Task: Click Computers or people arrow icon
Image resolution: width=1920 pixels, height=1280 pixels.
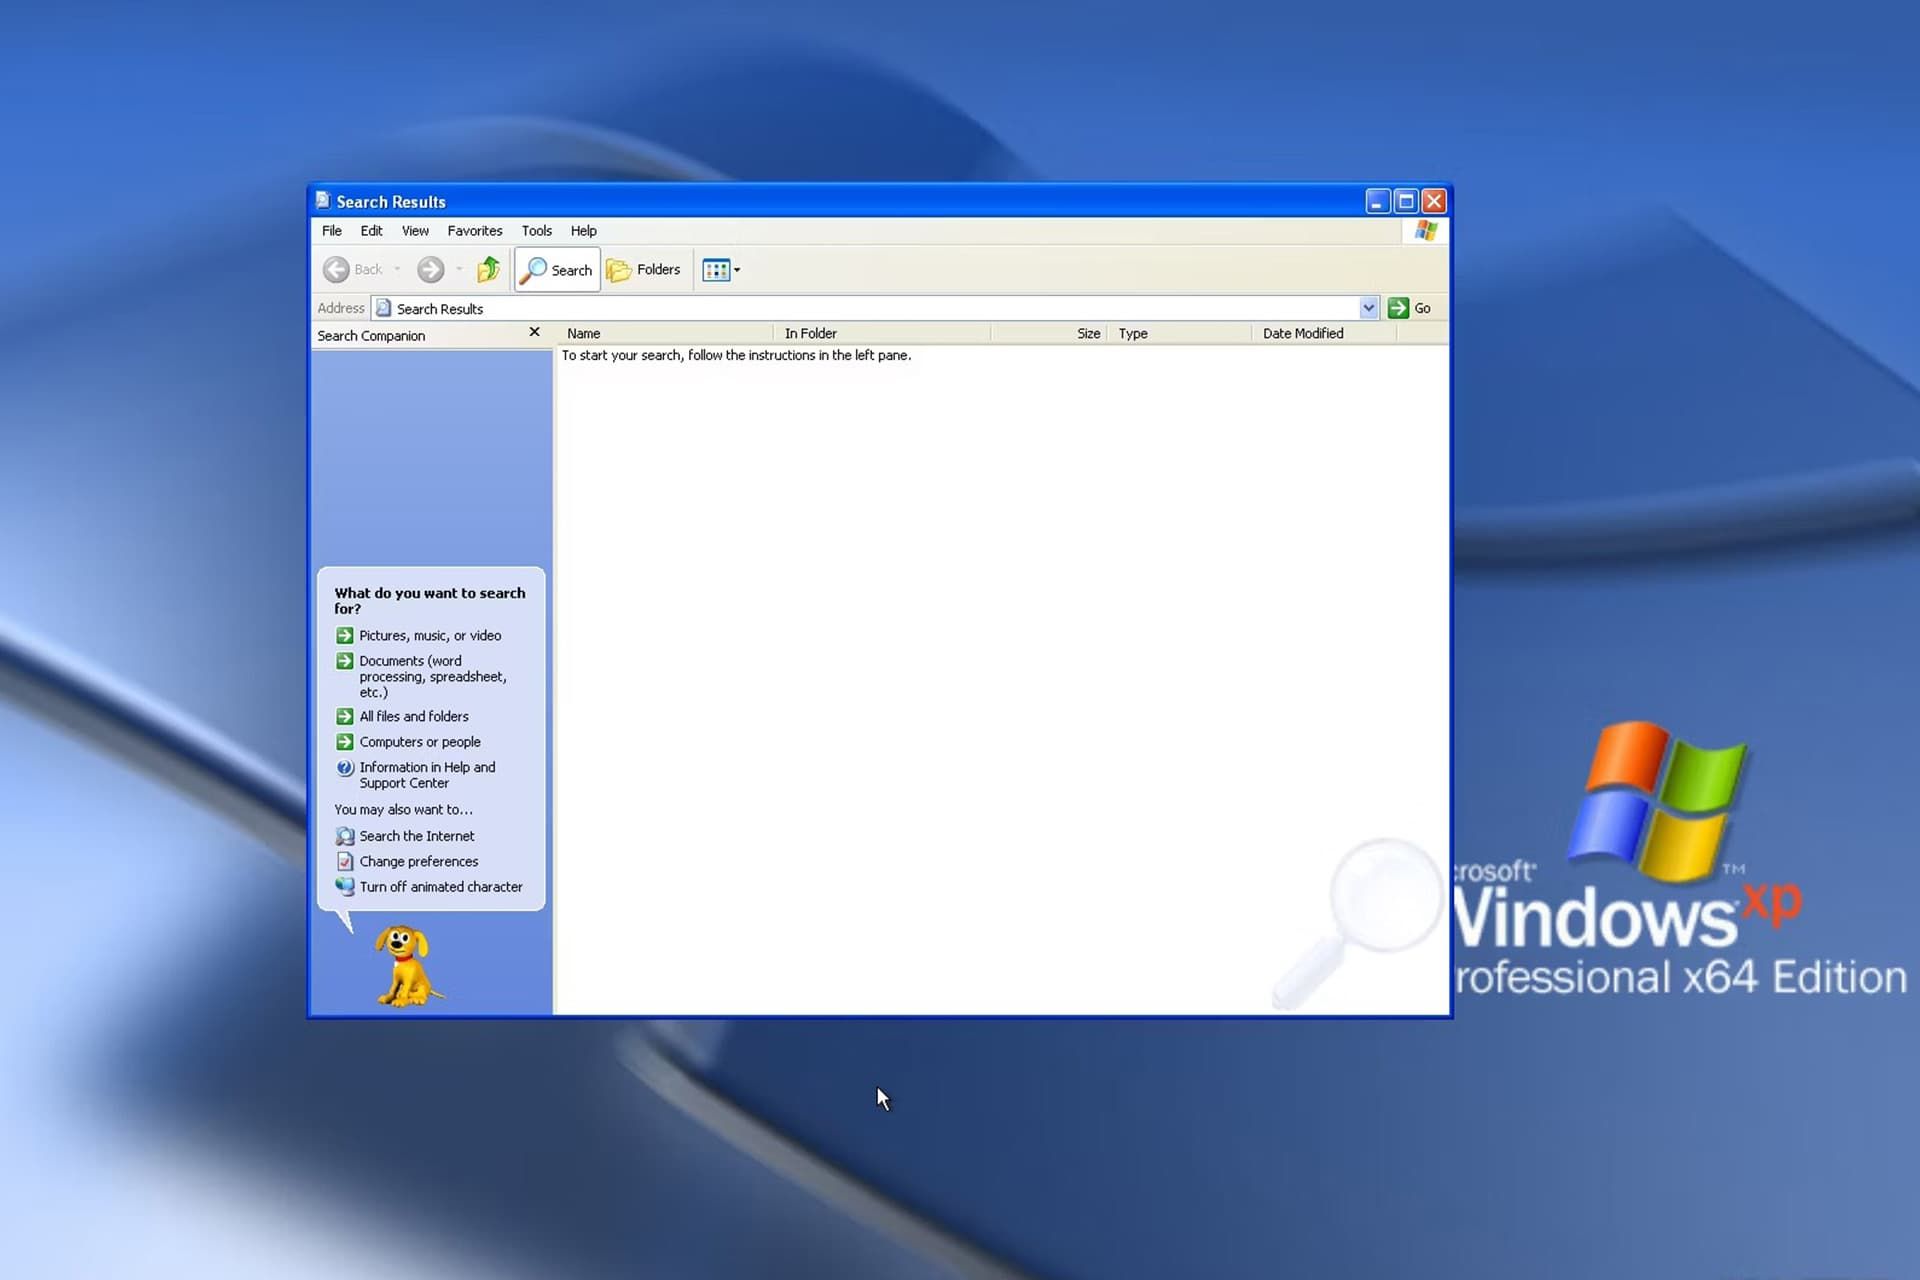Action: (x=345, y=742)
